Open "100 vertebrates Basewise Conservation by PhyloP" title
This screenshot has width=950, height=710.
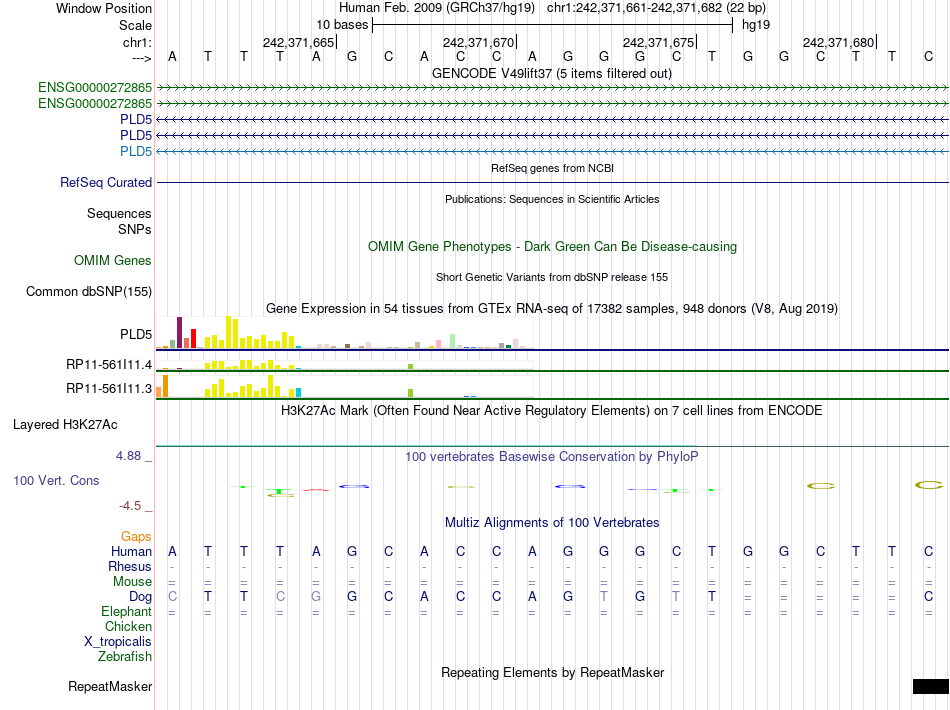pyautogui.click(x=552, y=457)
